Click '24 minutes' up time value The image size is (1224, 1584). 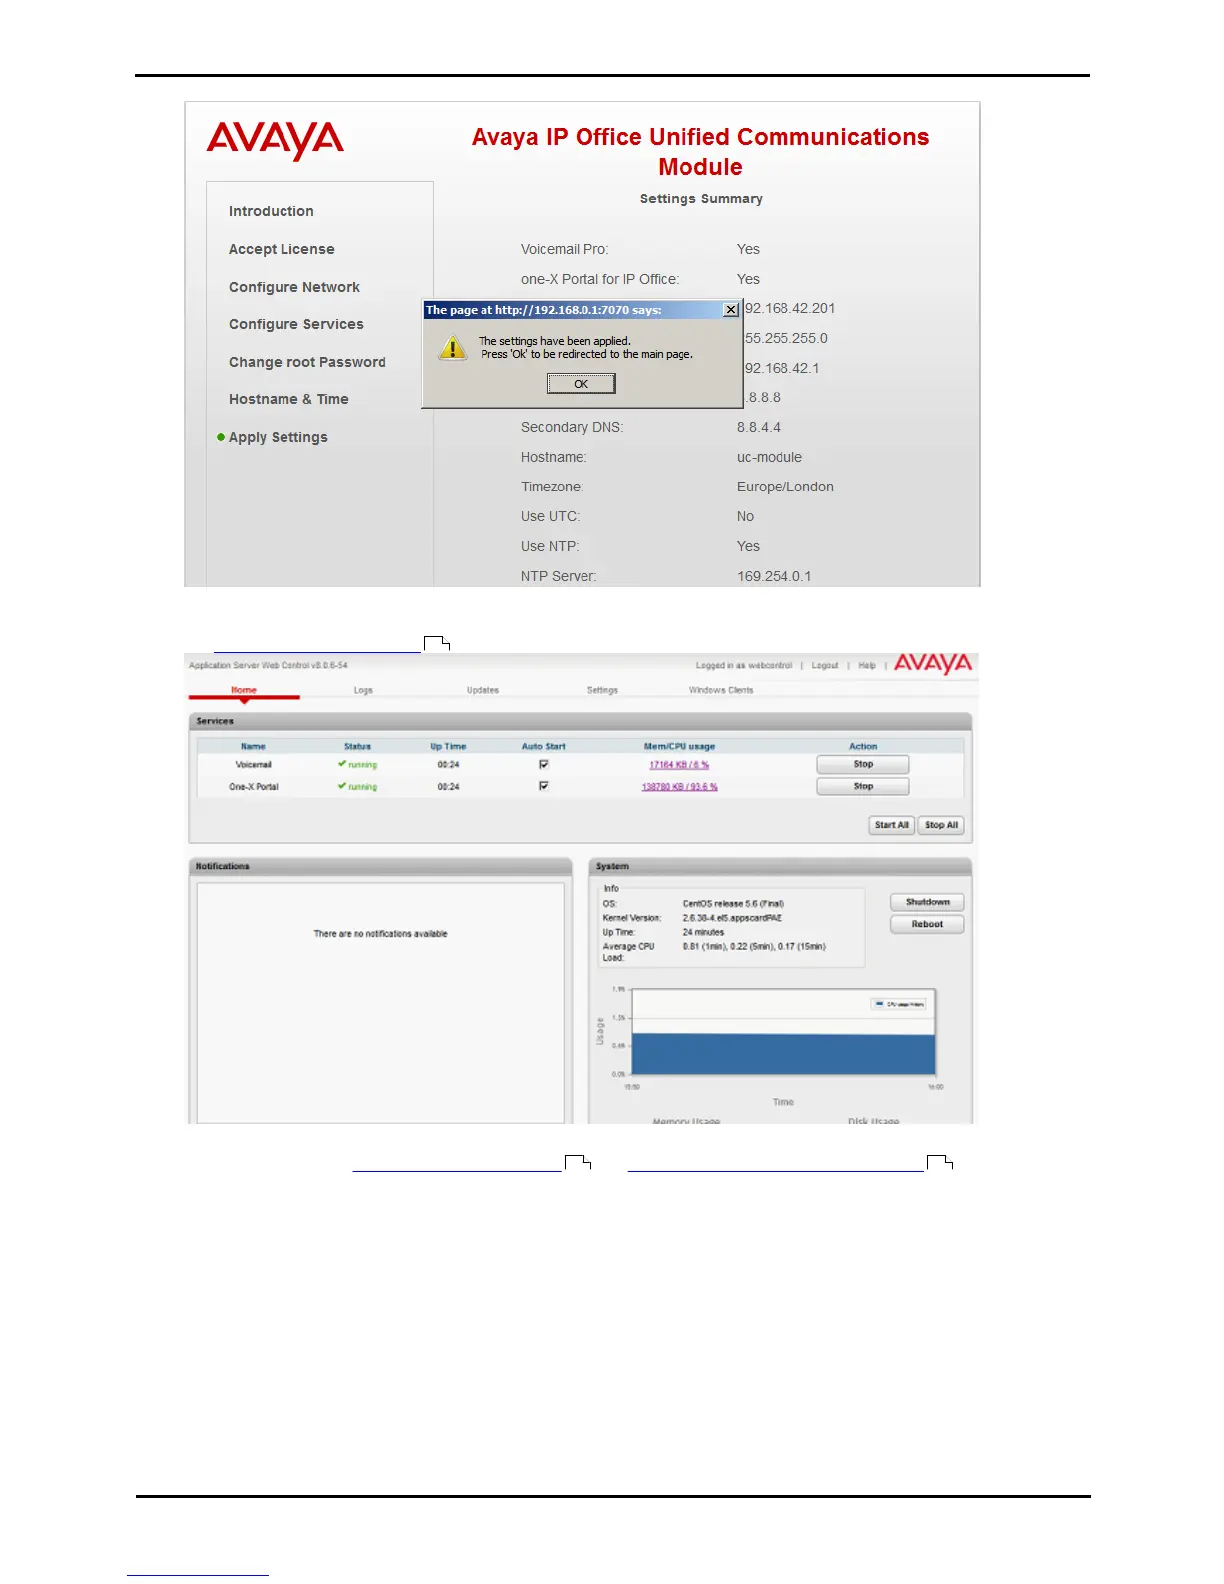coord(703,932)
